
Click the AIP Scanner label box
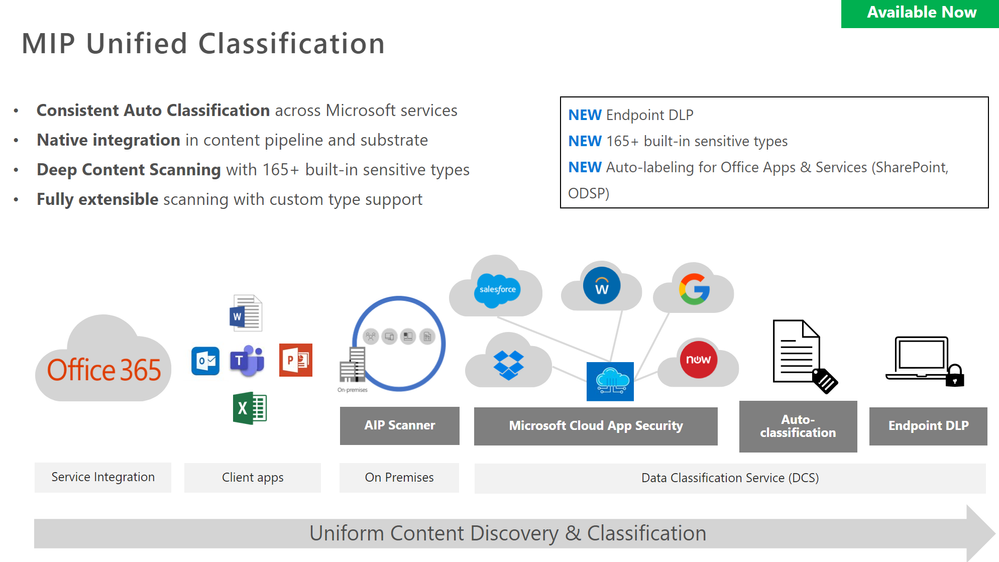pyautogui.click(x=399, y=426)
